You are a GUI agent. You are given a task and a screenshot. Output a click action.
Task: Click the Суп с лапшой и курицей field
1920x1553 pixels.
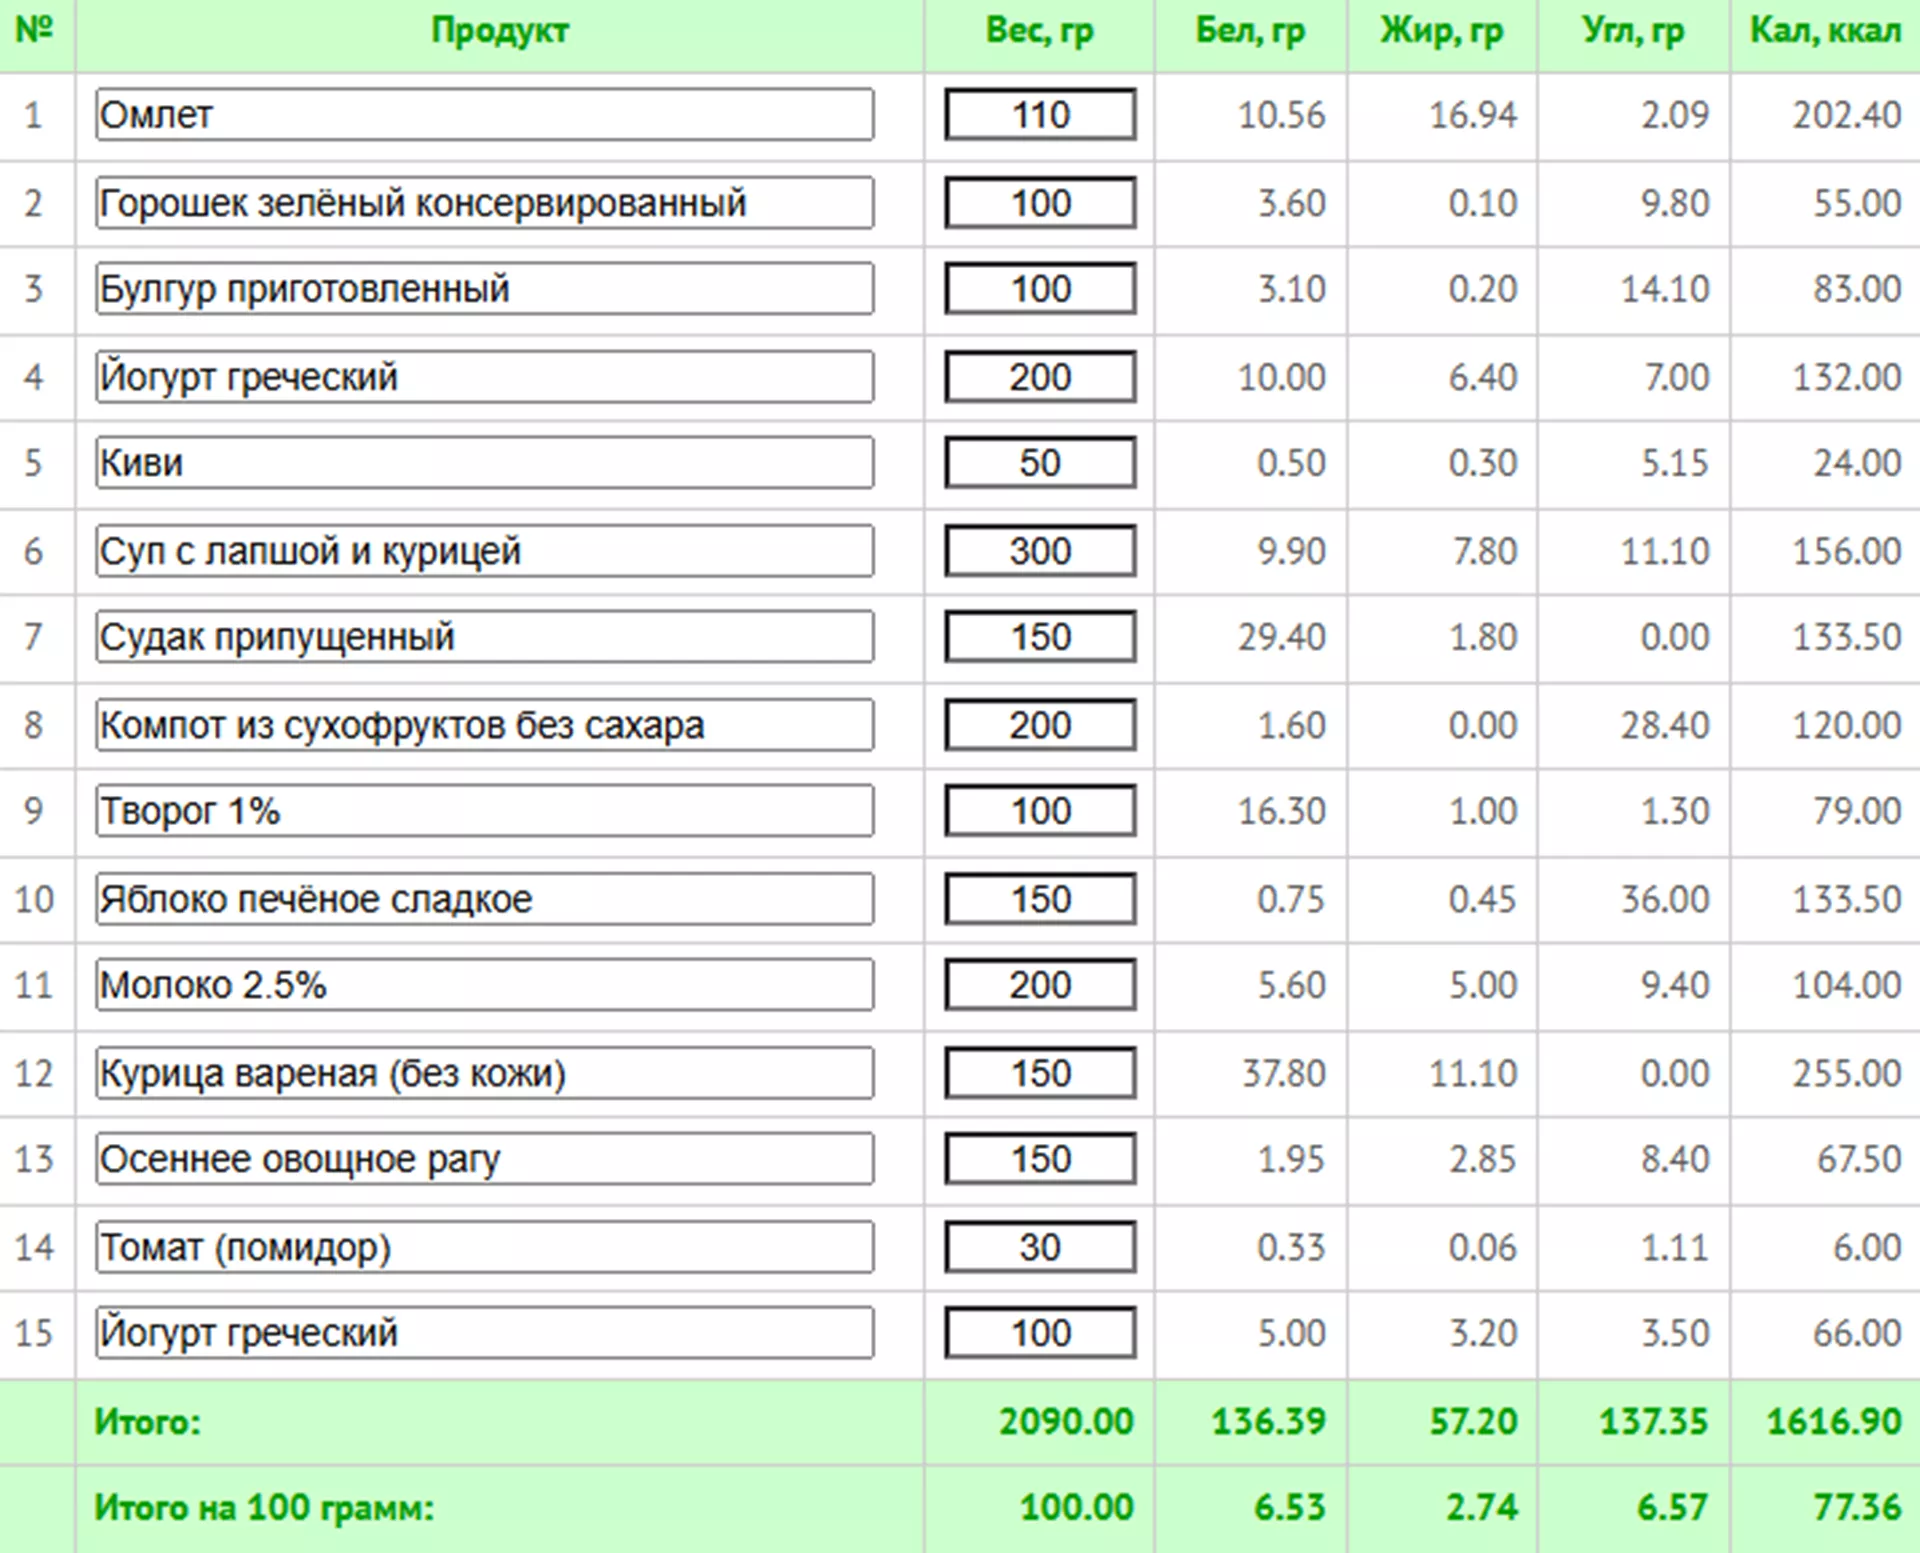485,551
